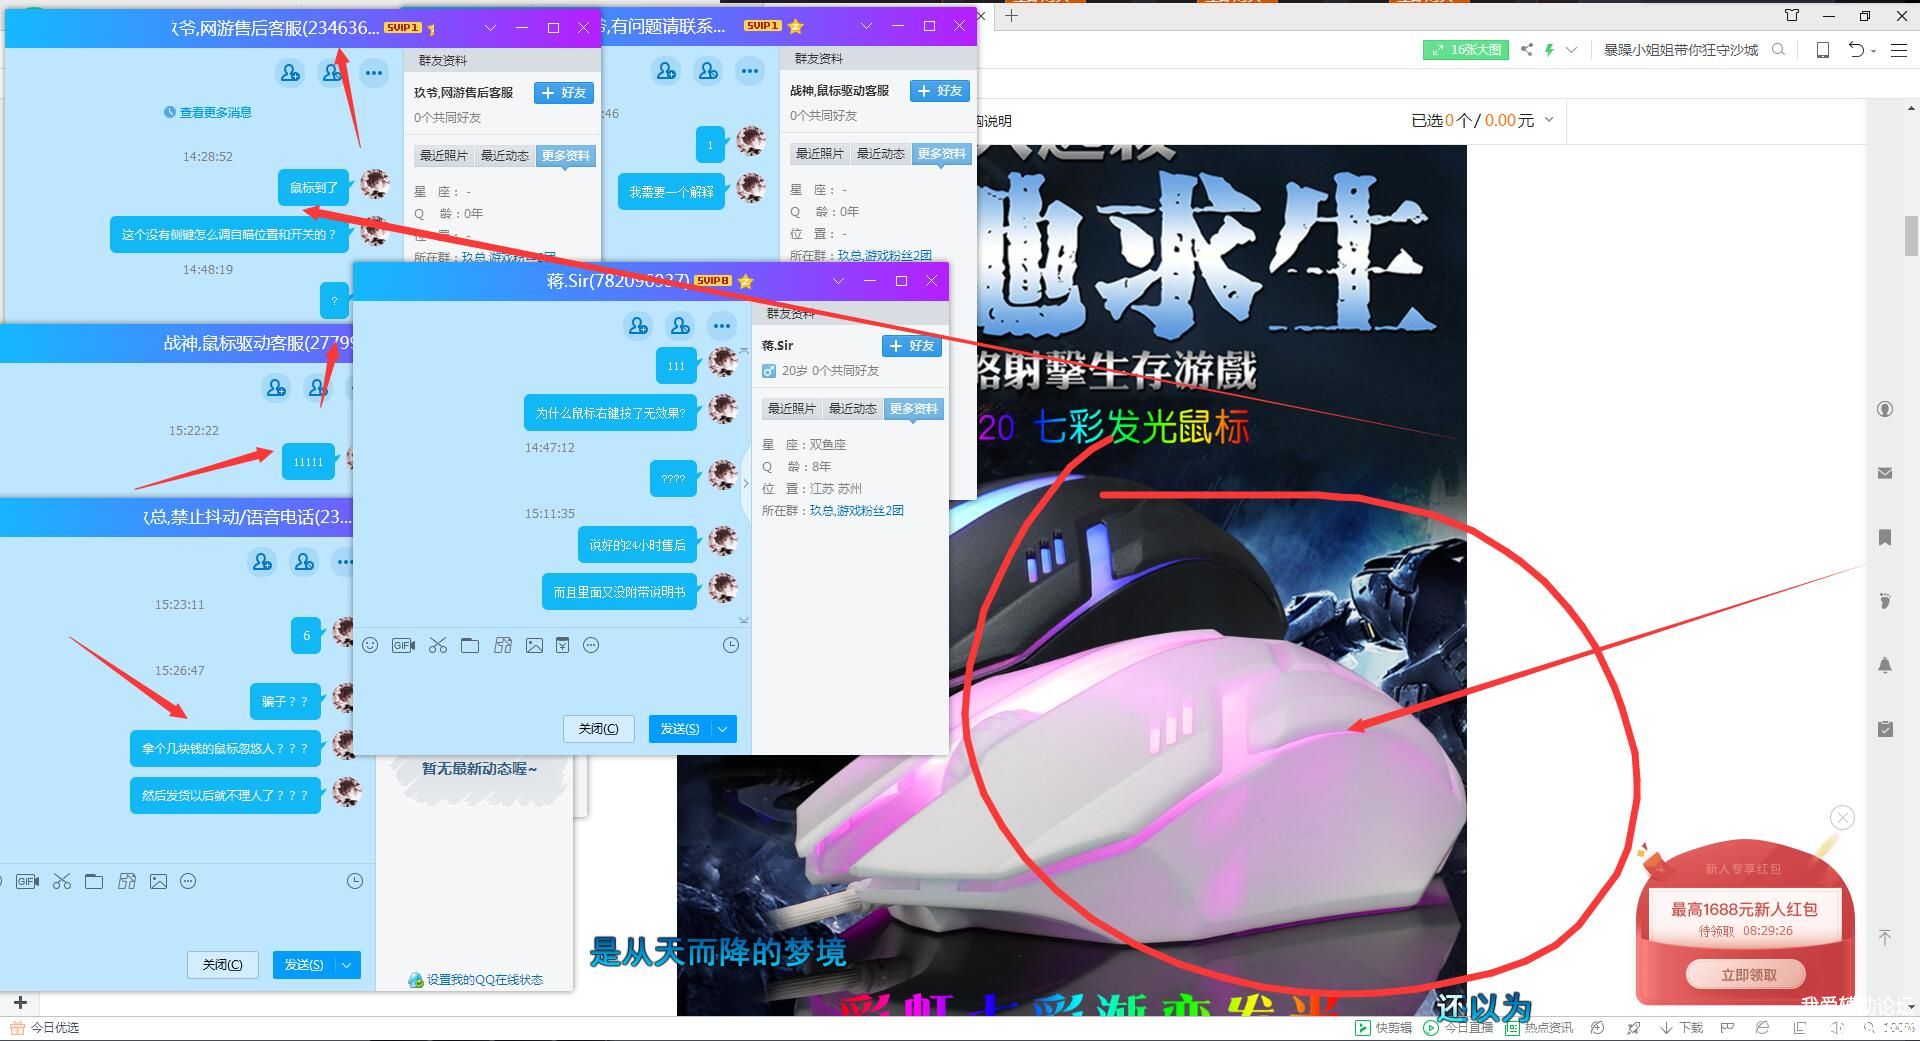1920x1041 pixels.
Task: Open the browser hamburger menu
Action: click(x=1898, y=49)
